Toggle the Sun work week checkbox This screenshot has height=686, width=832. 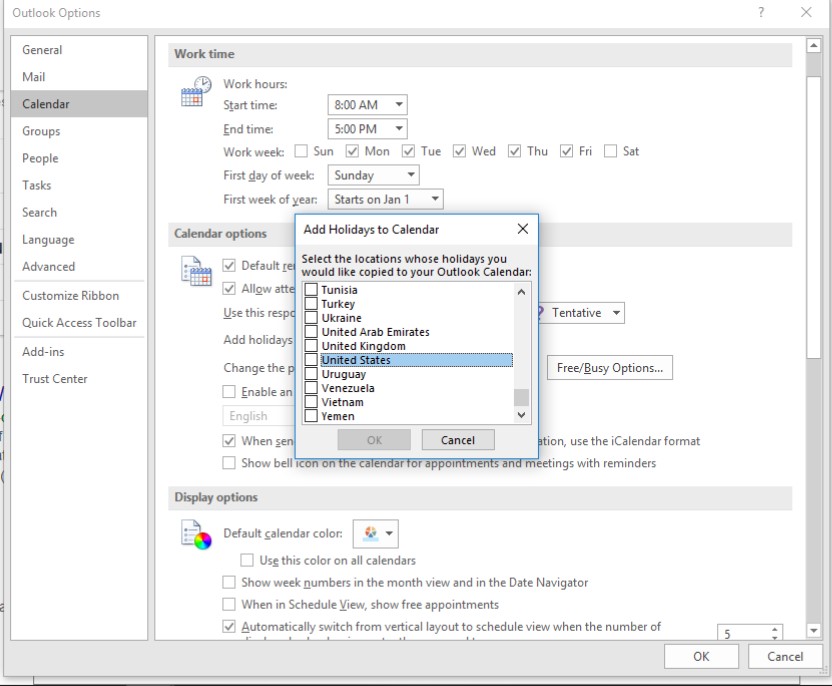pyautogui.click(x=301, y=151)
